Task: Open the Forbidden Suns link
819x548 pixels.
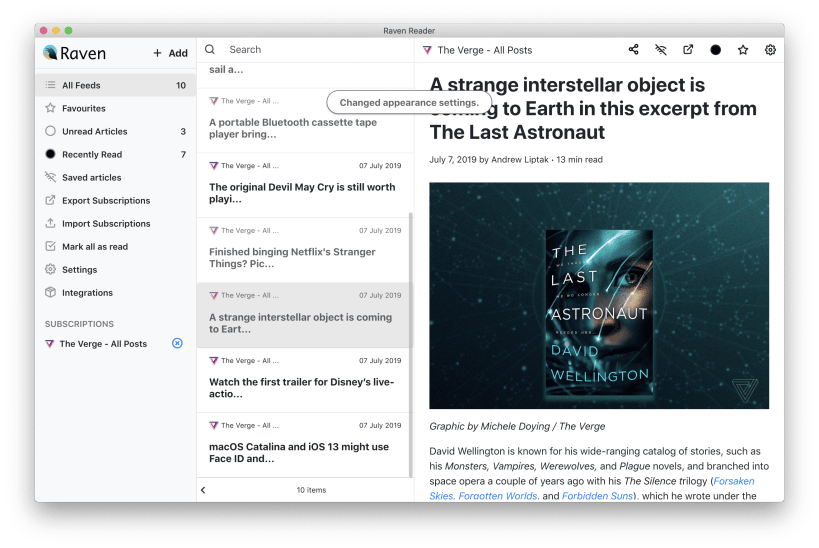Action: click(598, 496)
